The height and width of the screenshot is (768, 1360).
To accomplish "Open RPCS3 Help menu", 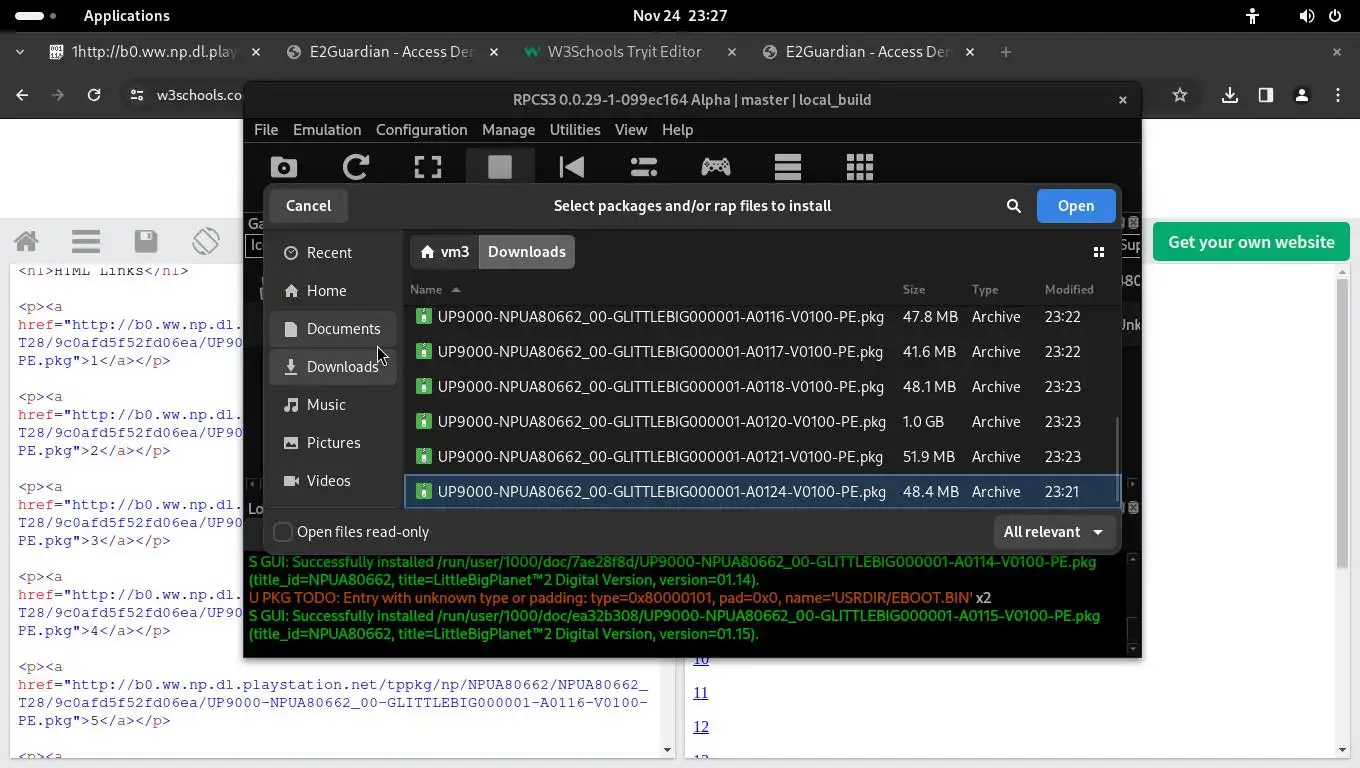I will 677,130.
